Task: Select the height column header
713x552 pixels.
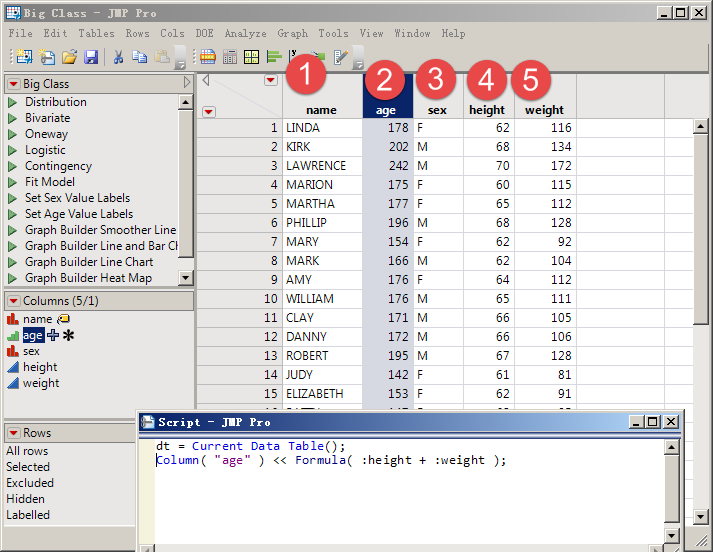Action: (x=487, y=110)
